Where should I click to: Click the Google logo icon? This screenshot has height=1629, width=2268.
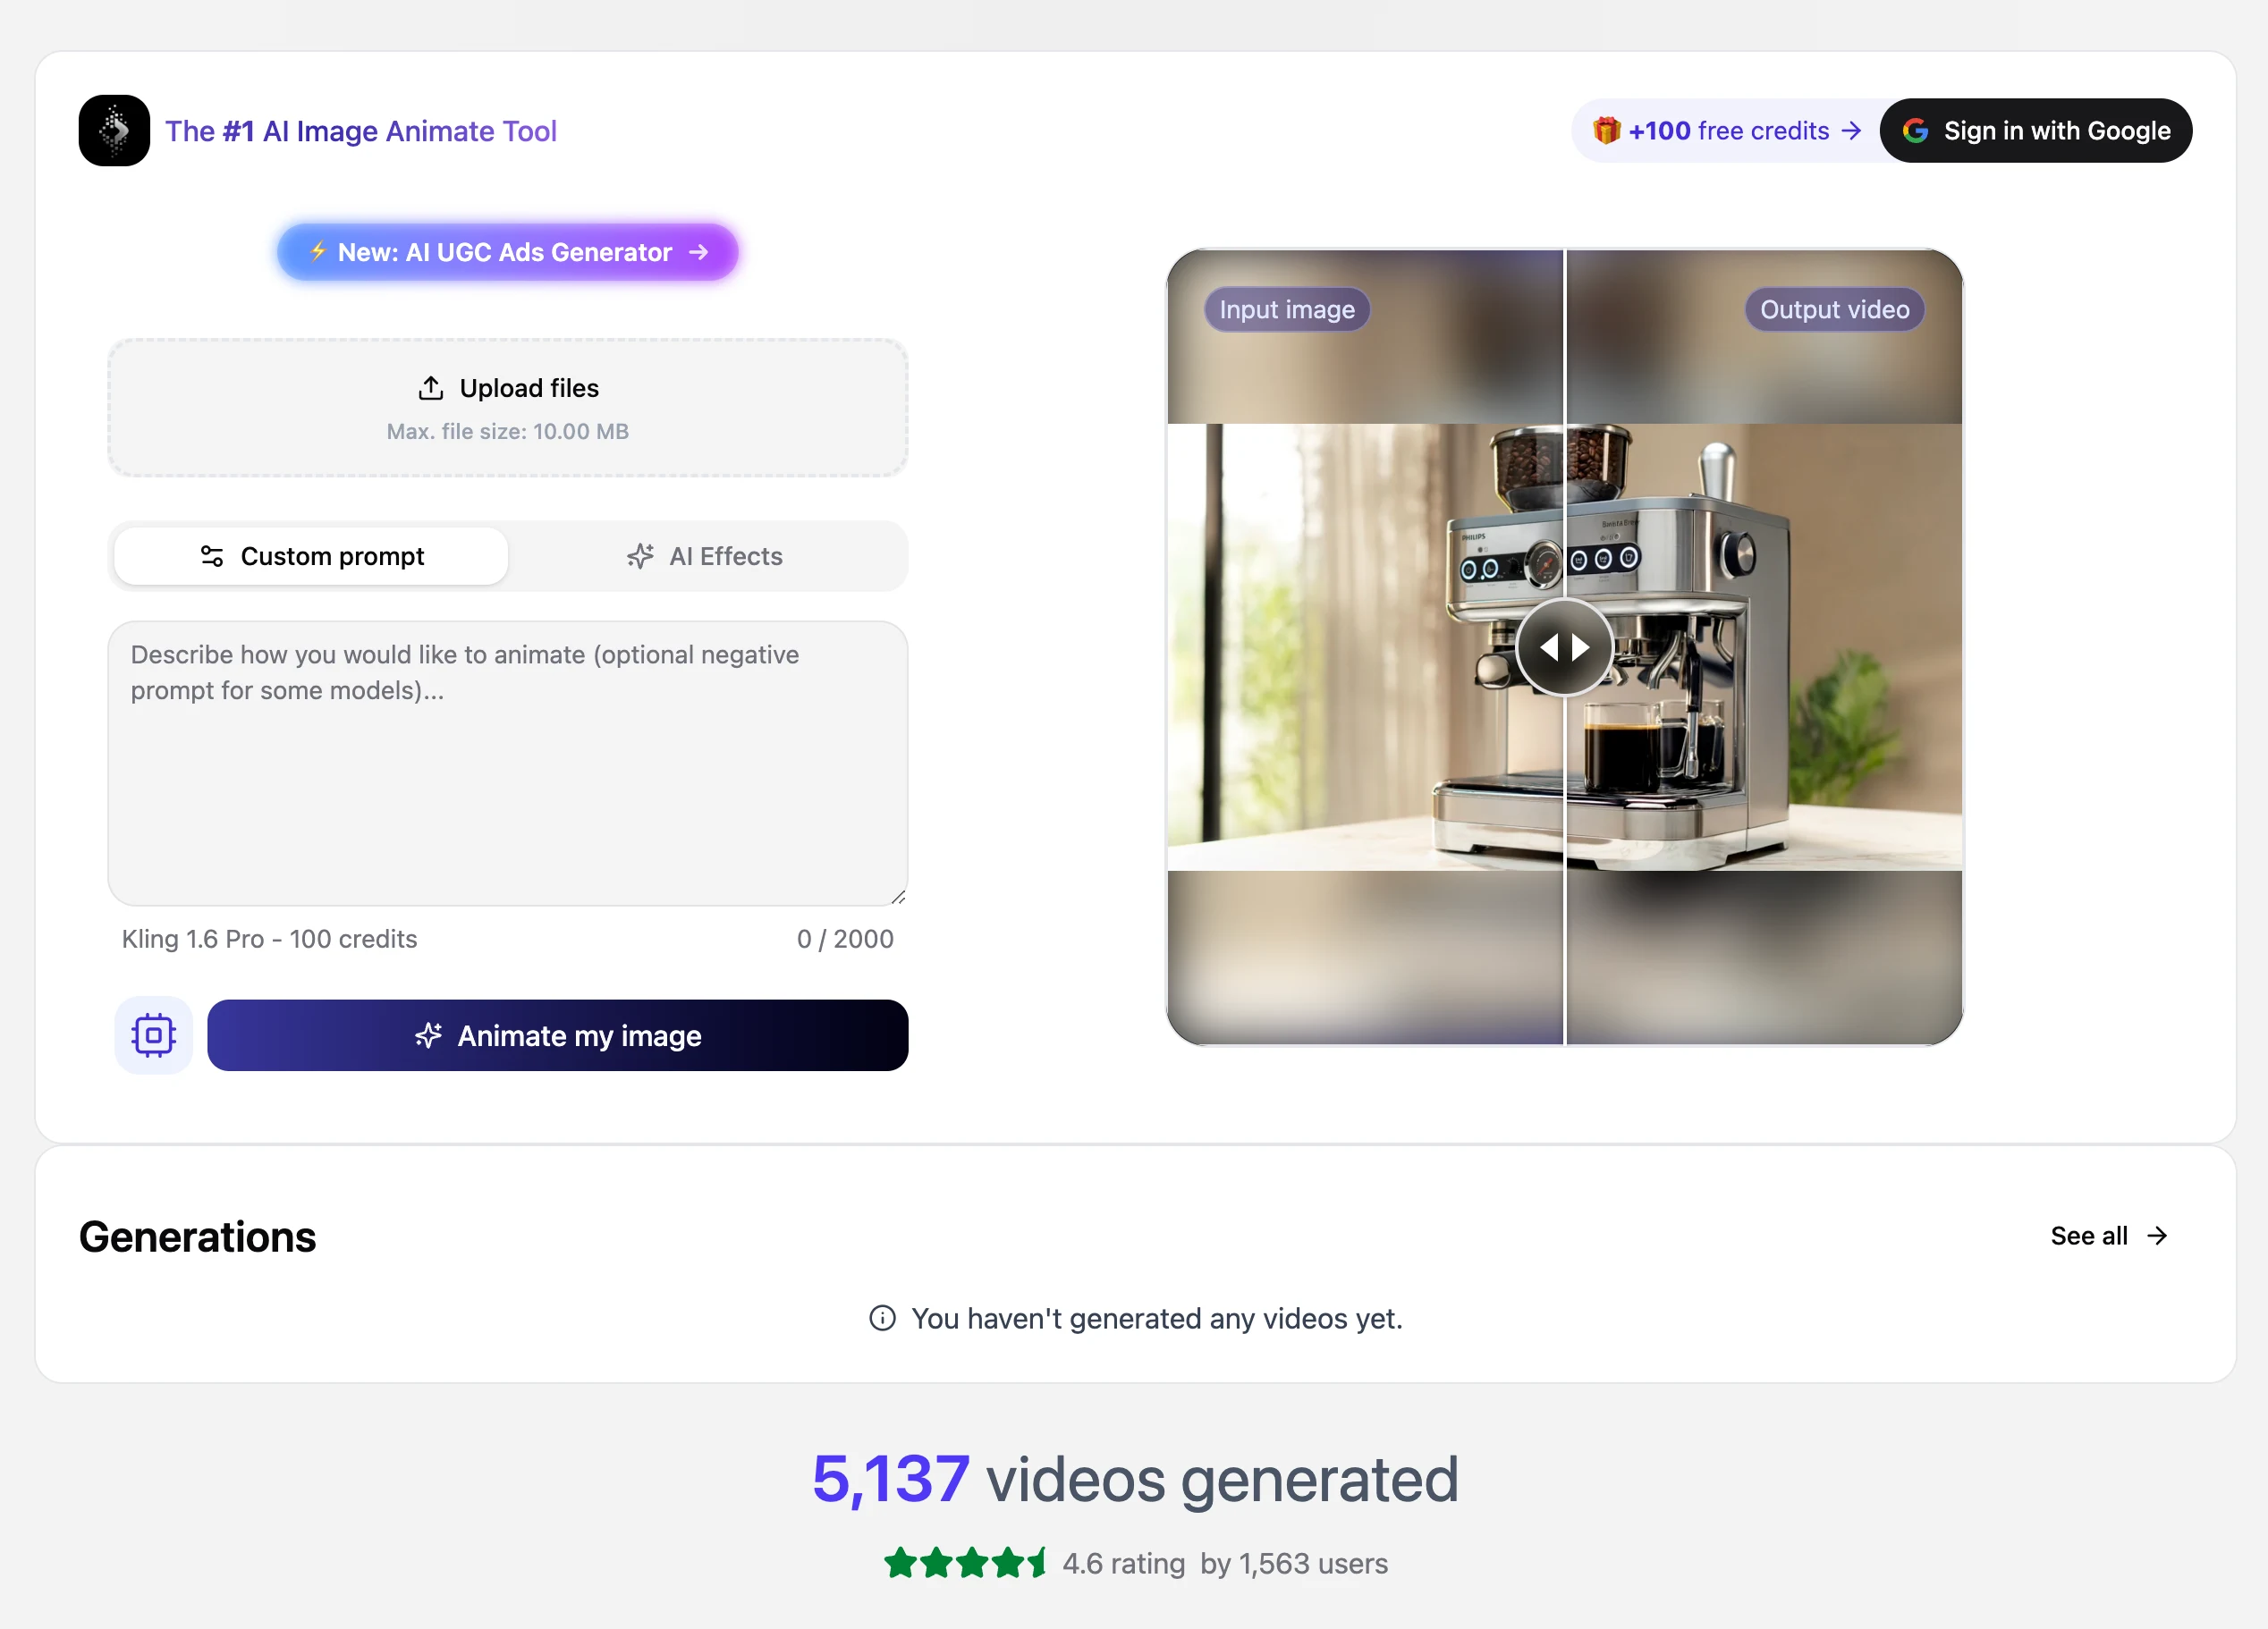tap(1915, 131)
